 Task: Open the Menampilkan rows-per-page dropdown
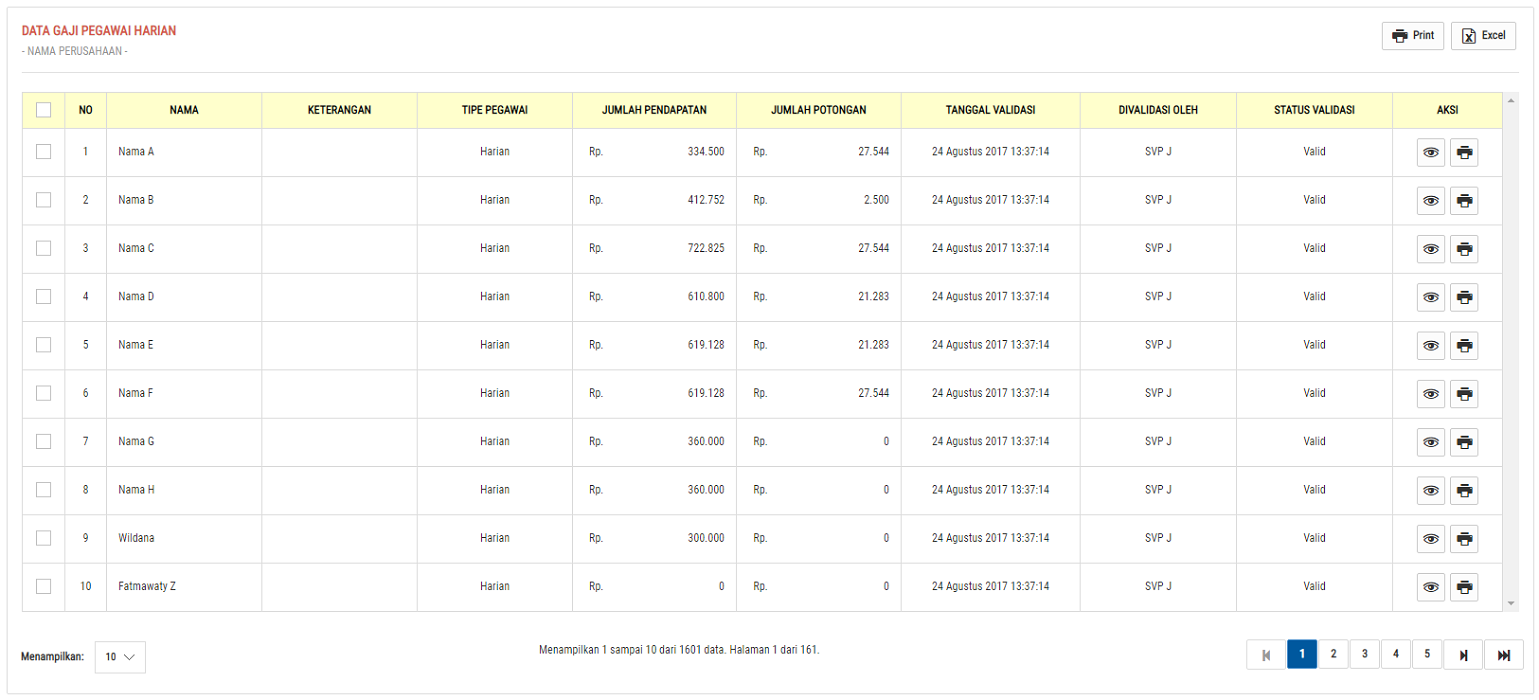click(120, 657)
